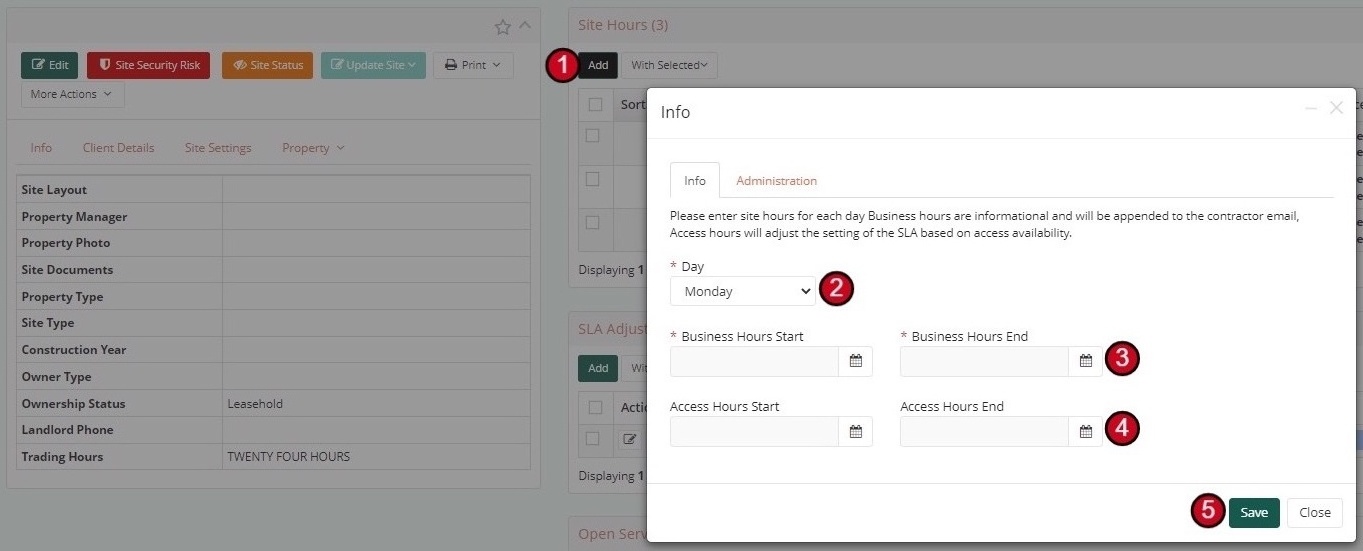Viewport: 1363px width, 551px height.
Task: Click the Construction Year row label
Action: 74,350
